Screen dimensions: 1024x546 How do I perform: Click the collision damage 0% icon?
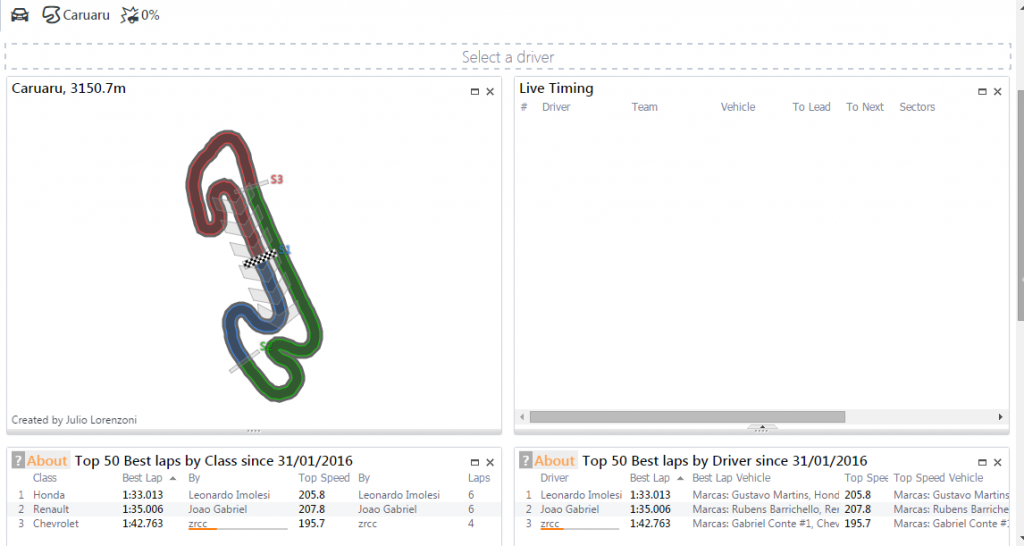click(140, 14)
